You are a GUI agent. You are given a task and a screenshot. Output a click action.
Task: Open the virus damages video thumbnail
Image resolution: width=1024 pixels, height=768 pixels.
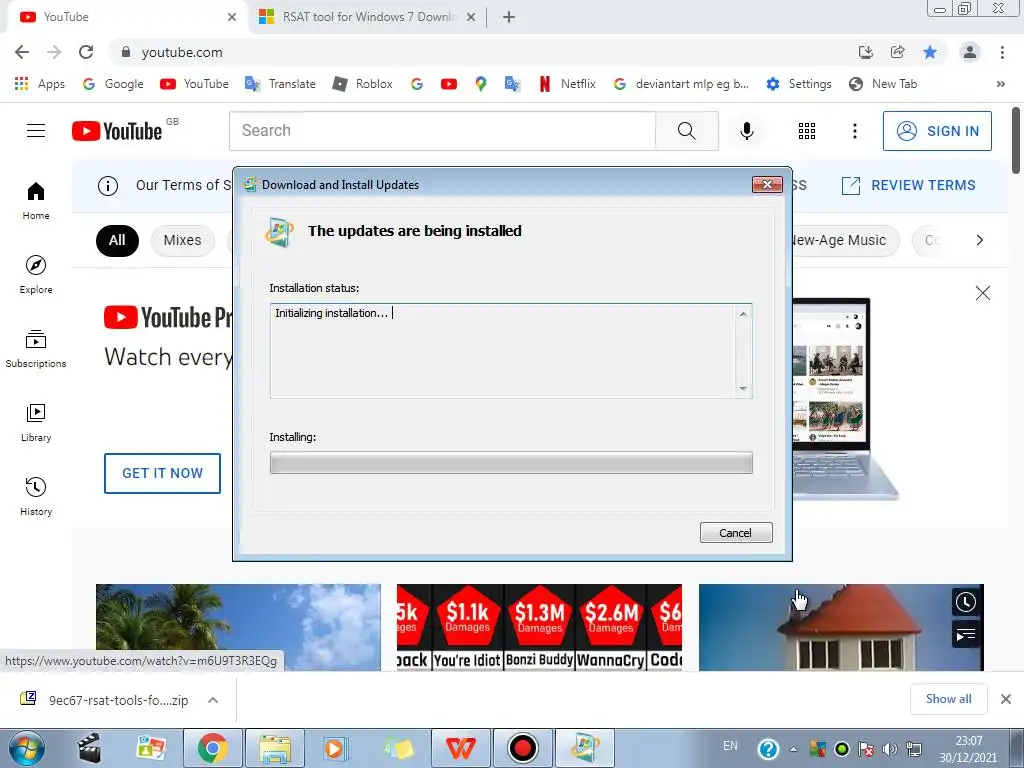coord(539,627)
